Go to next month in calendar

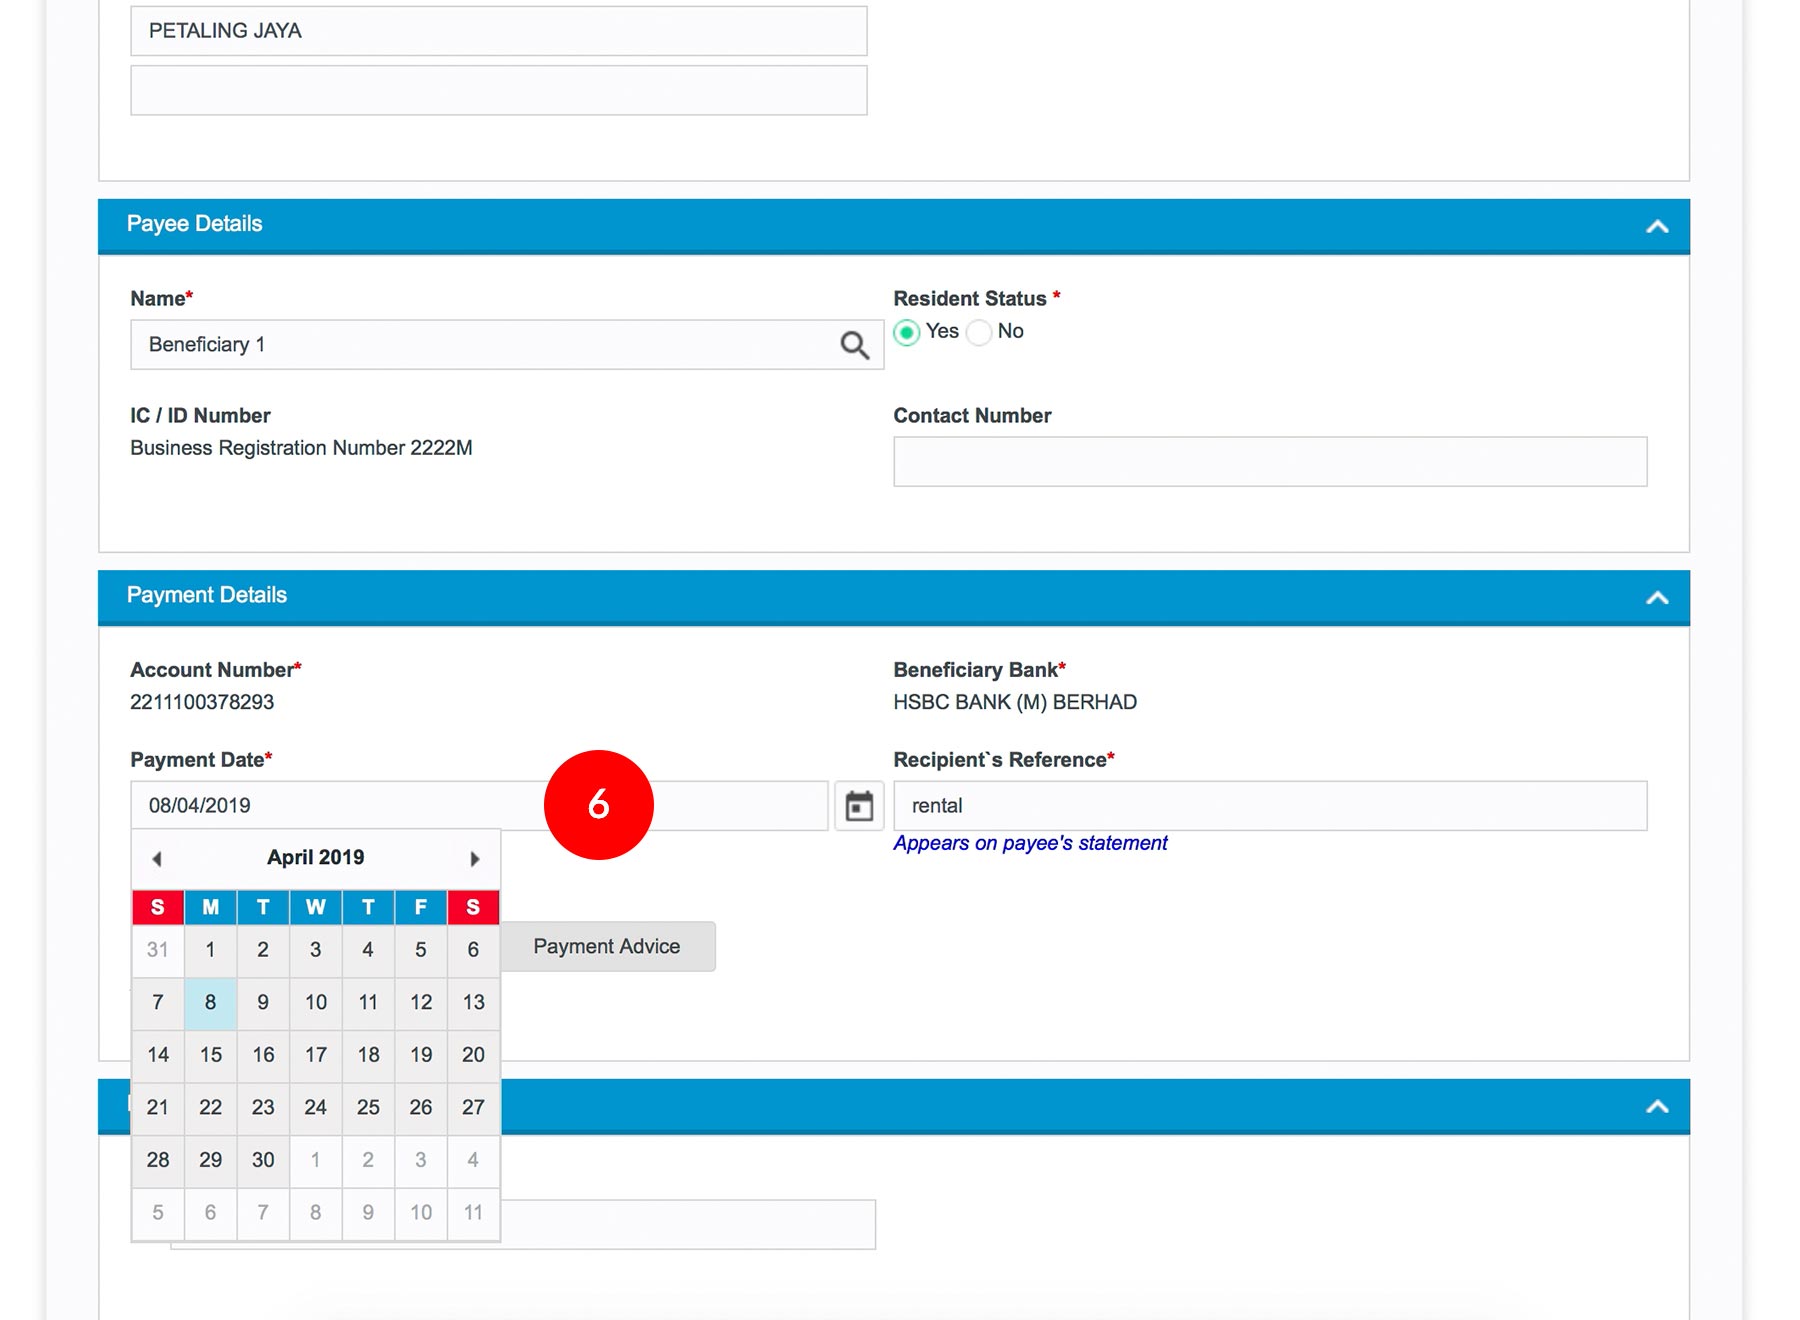[x=475, y=859]
